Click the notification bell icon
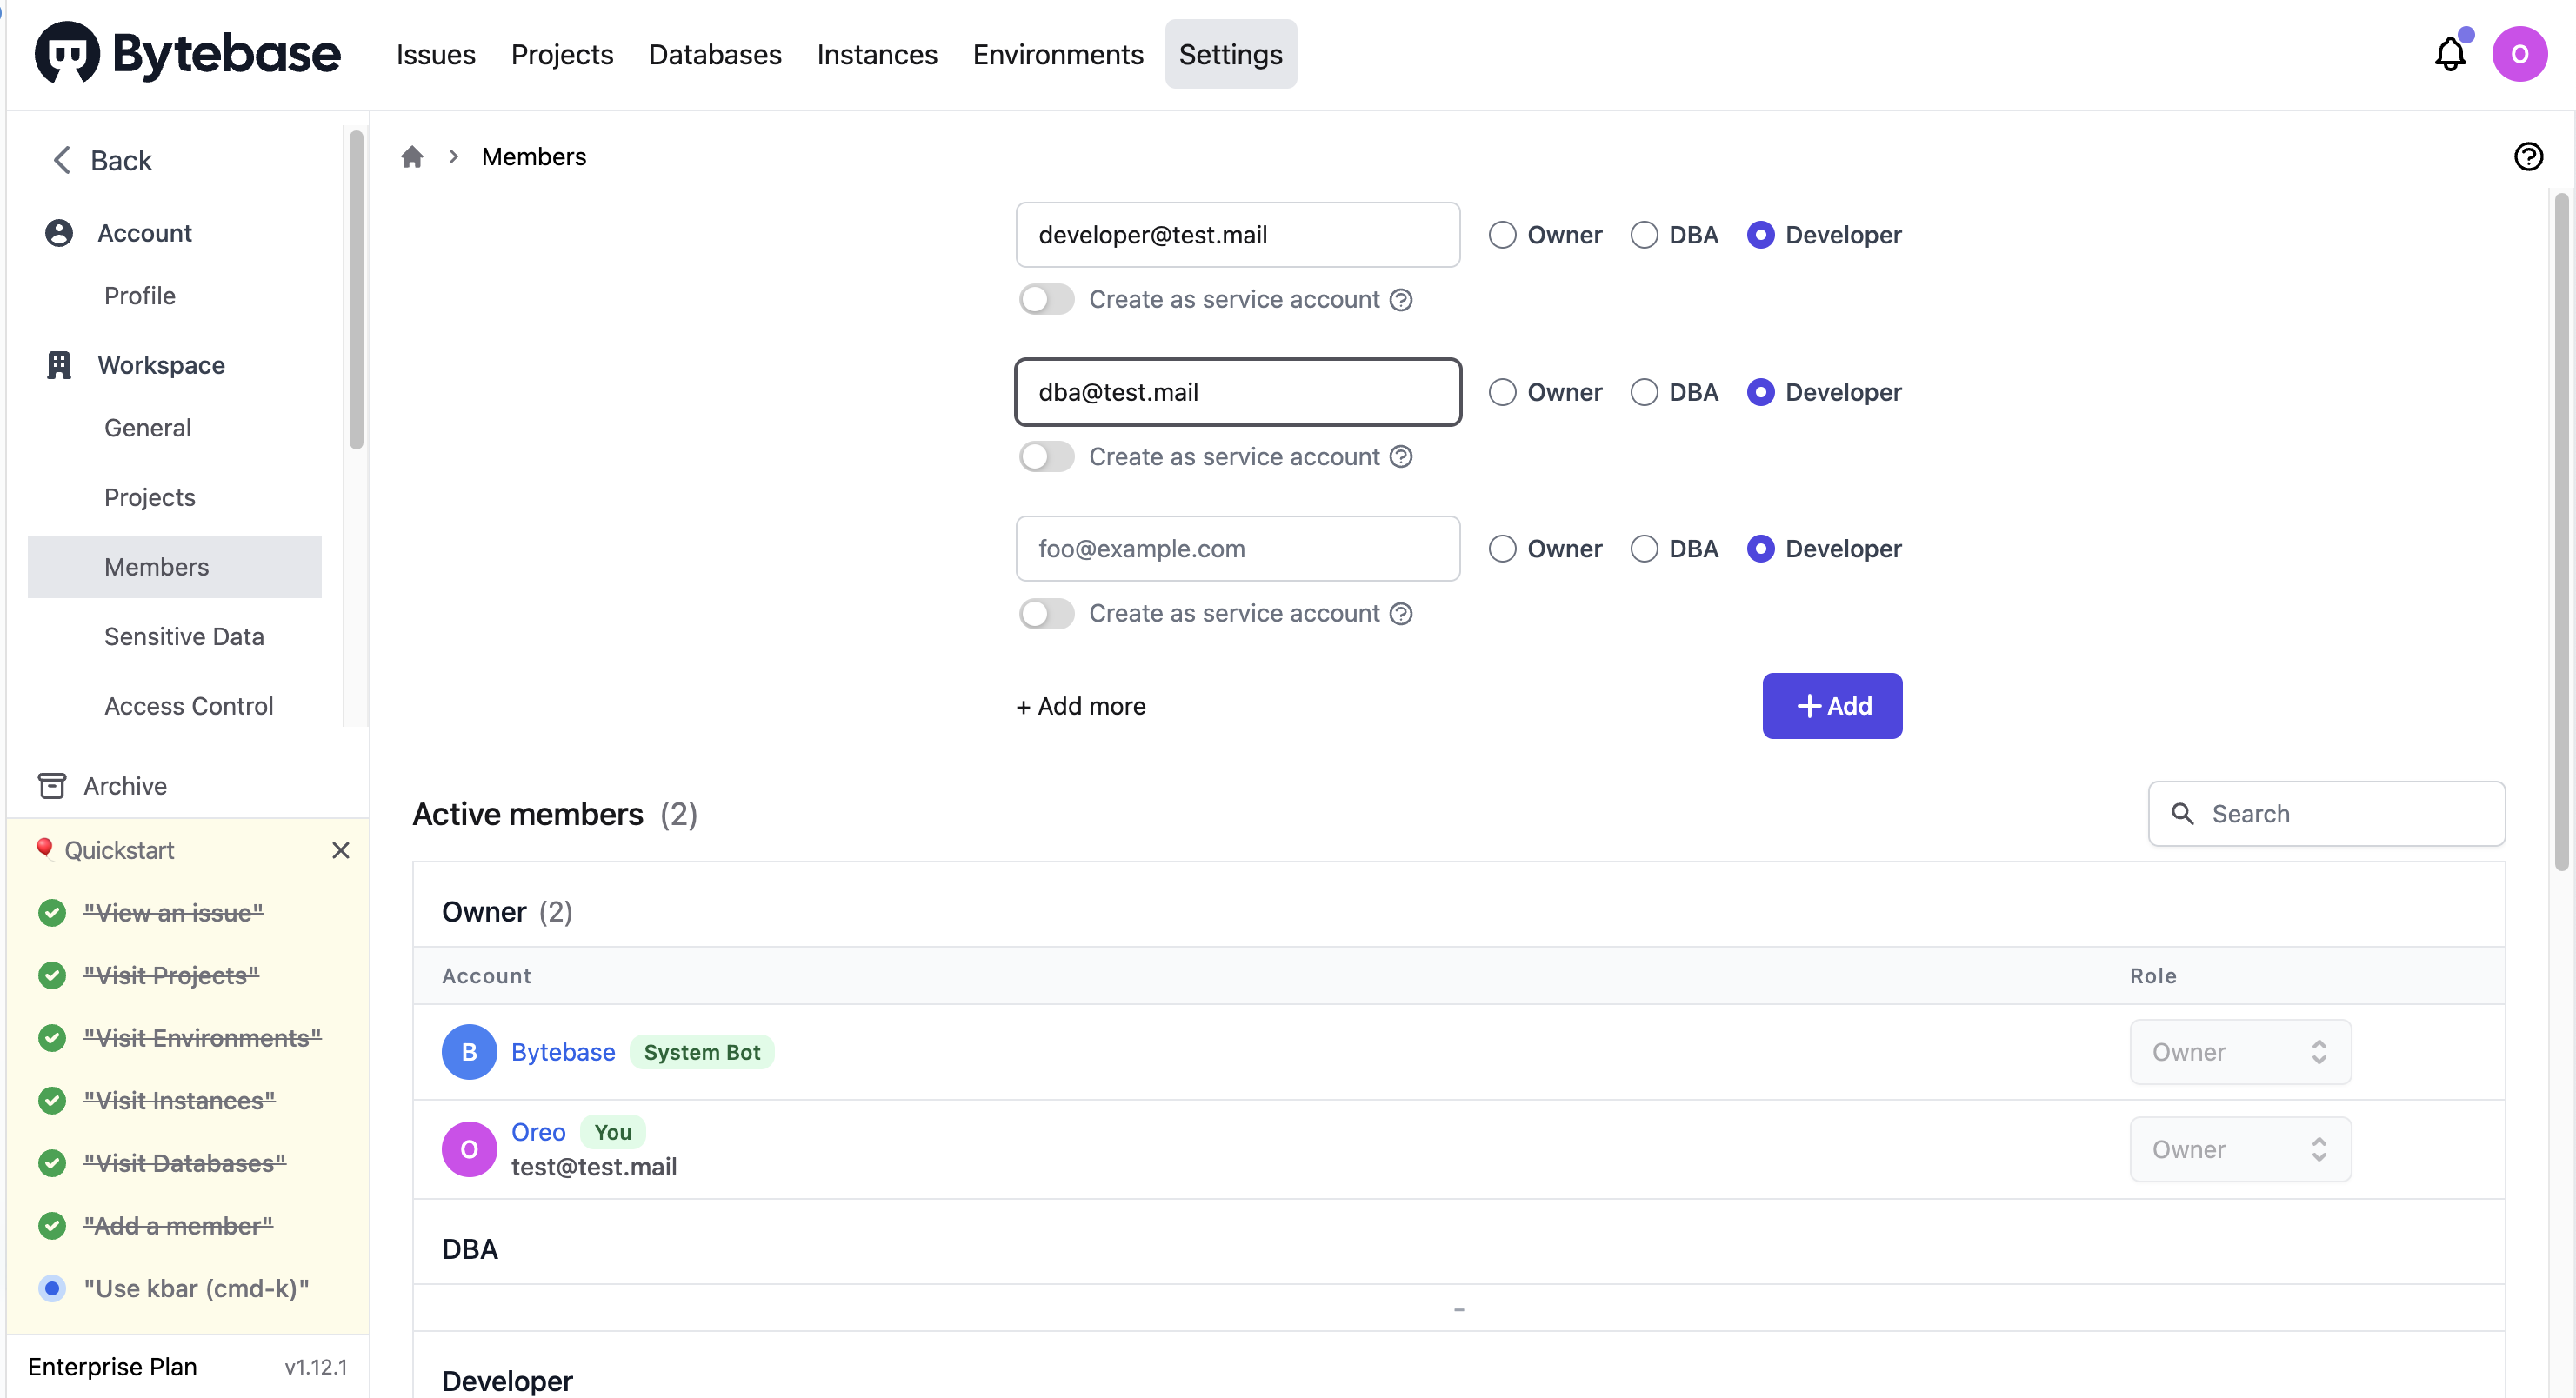The width and height of the screenshot is (2576, 1398). (2449, 54)
